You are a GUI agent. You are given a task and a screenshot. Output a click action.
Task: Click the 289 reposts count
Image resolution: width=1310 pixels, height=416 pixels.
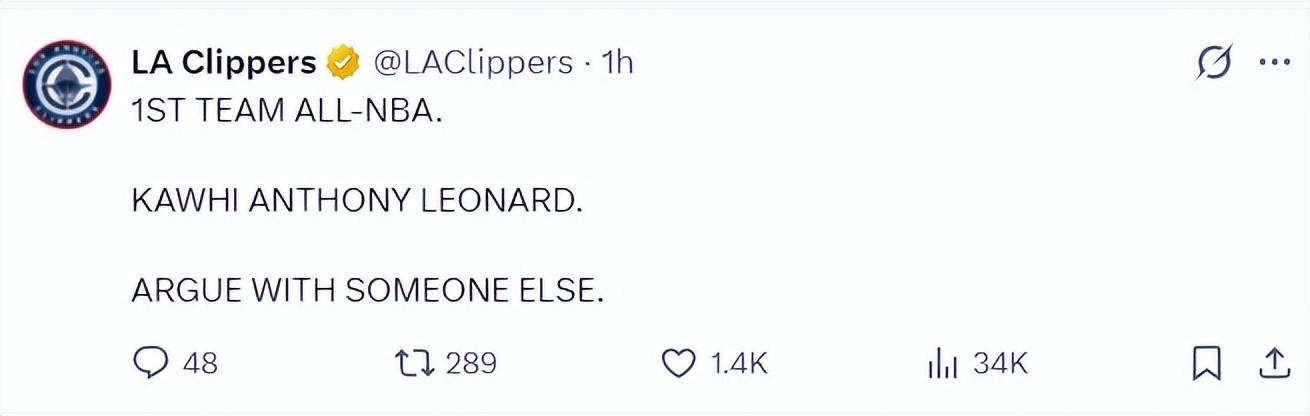point(470,363)
